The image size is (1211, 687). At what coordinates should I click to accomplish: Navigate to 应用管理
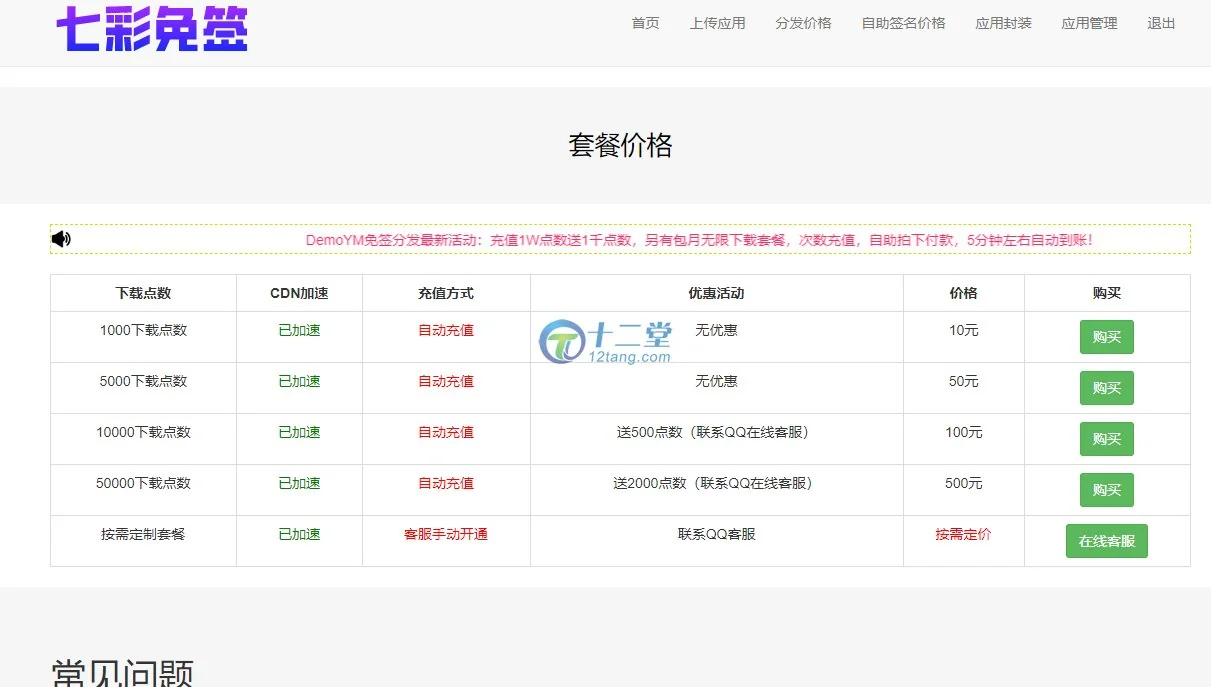coord(1089,23)
